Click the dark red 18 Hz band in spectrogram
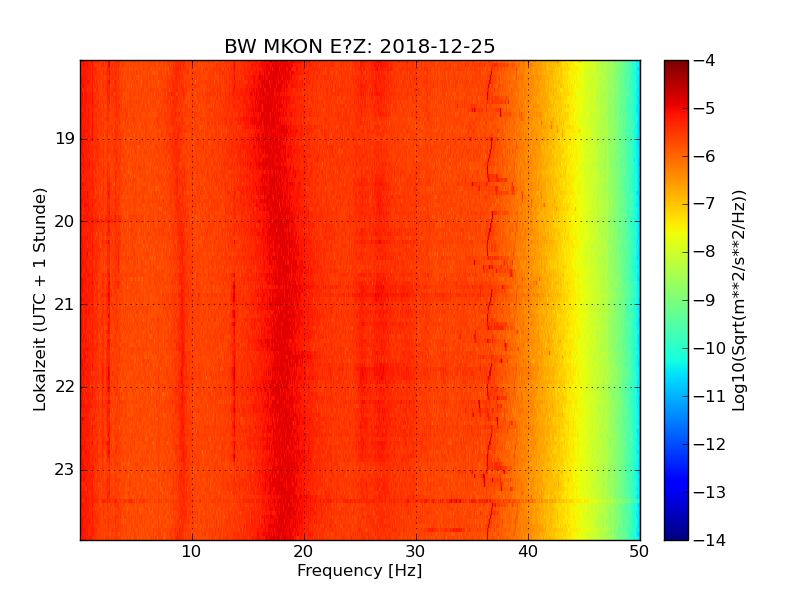 point(282,300)
